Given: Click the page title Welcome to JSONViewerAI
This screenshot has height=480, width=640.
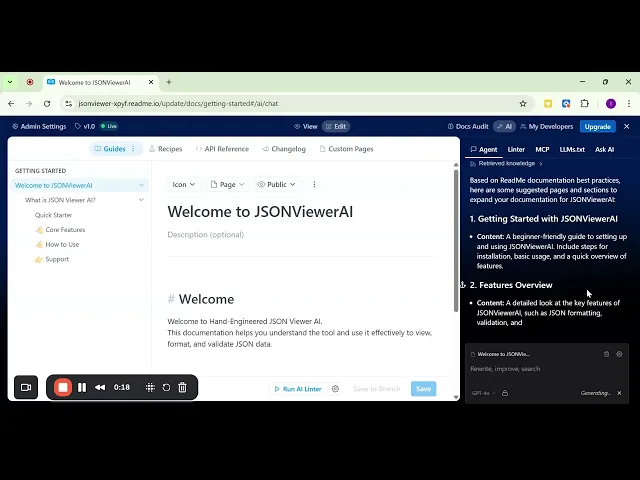Looking at the screenshot, I should pos(260,212).
